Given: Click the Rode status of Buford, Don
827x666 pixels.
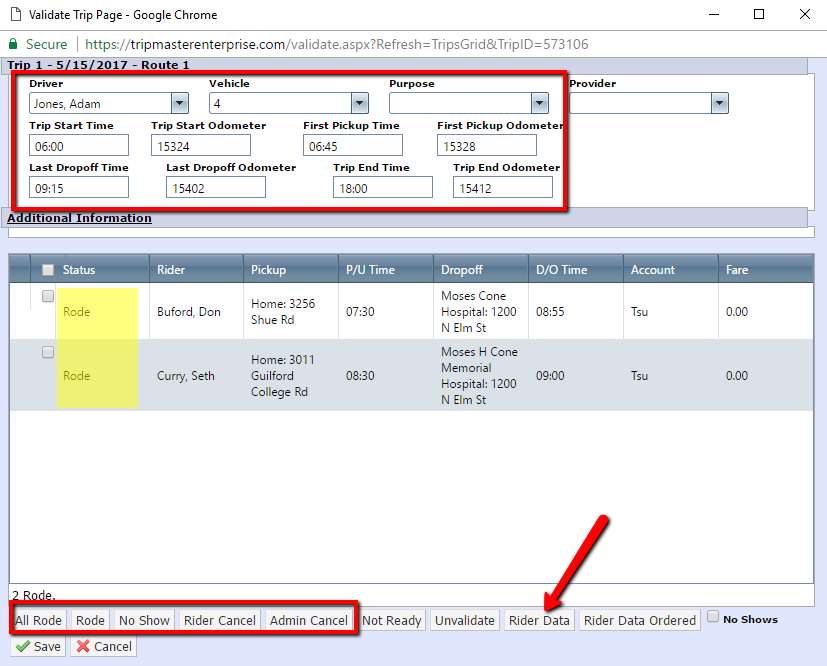Looking at the screenshot, I should point(76,312).
